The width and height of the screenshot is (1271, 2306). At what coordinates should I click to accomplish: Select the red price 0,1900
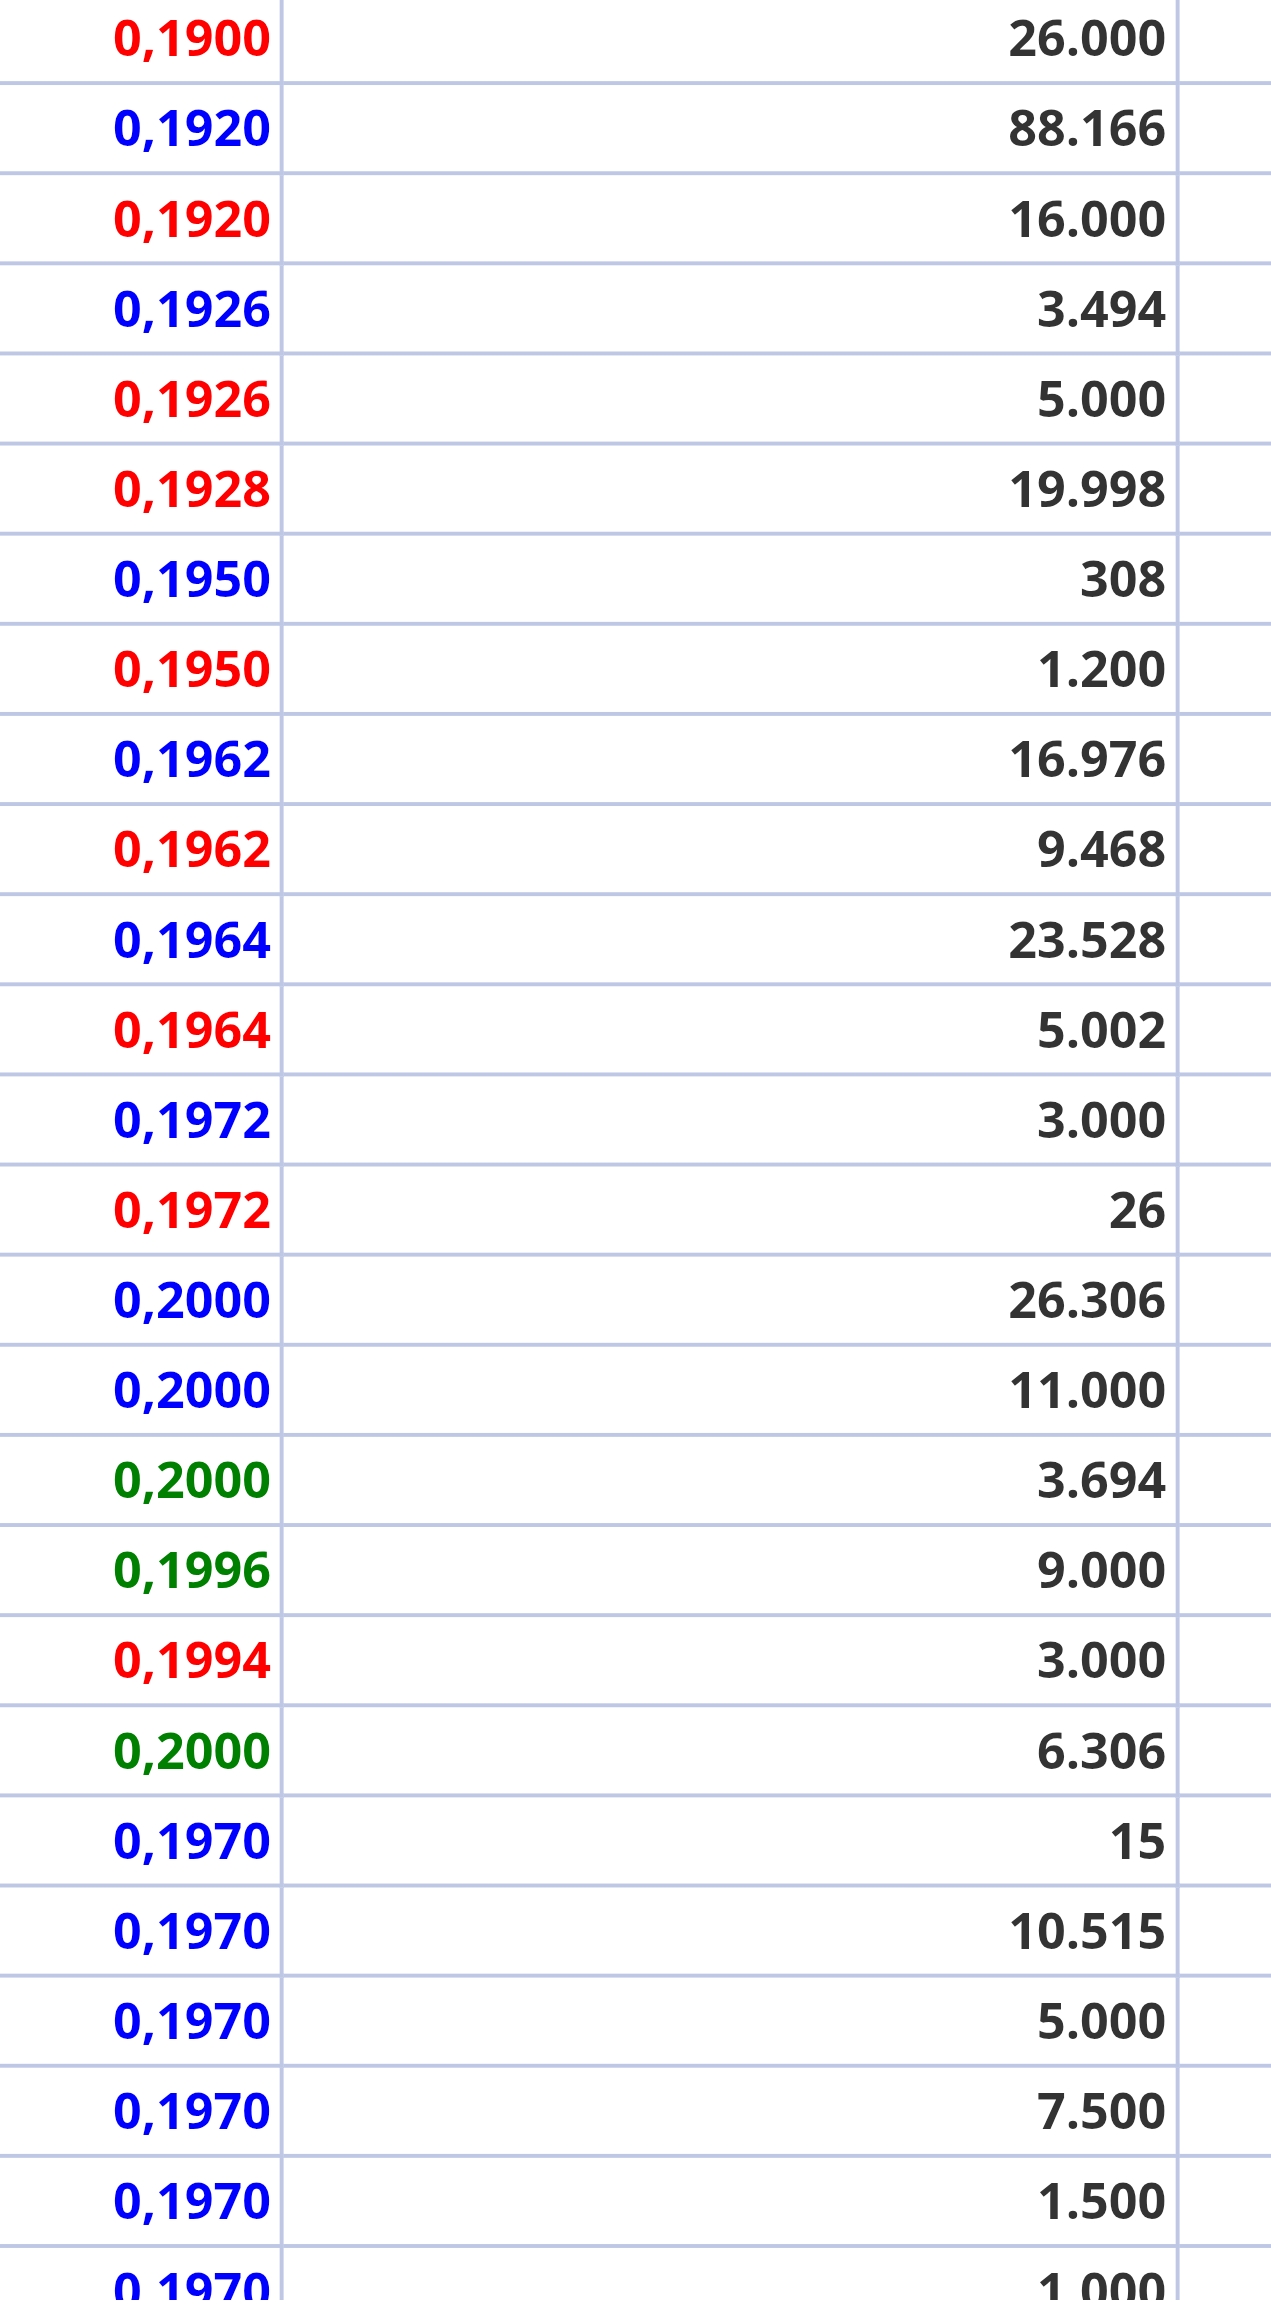pyautogui.click(x=192, y=39)
